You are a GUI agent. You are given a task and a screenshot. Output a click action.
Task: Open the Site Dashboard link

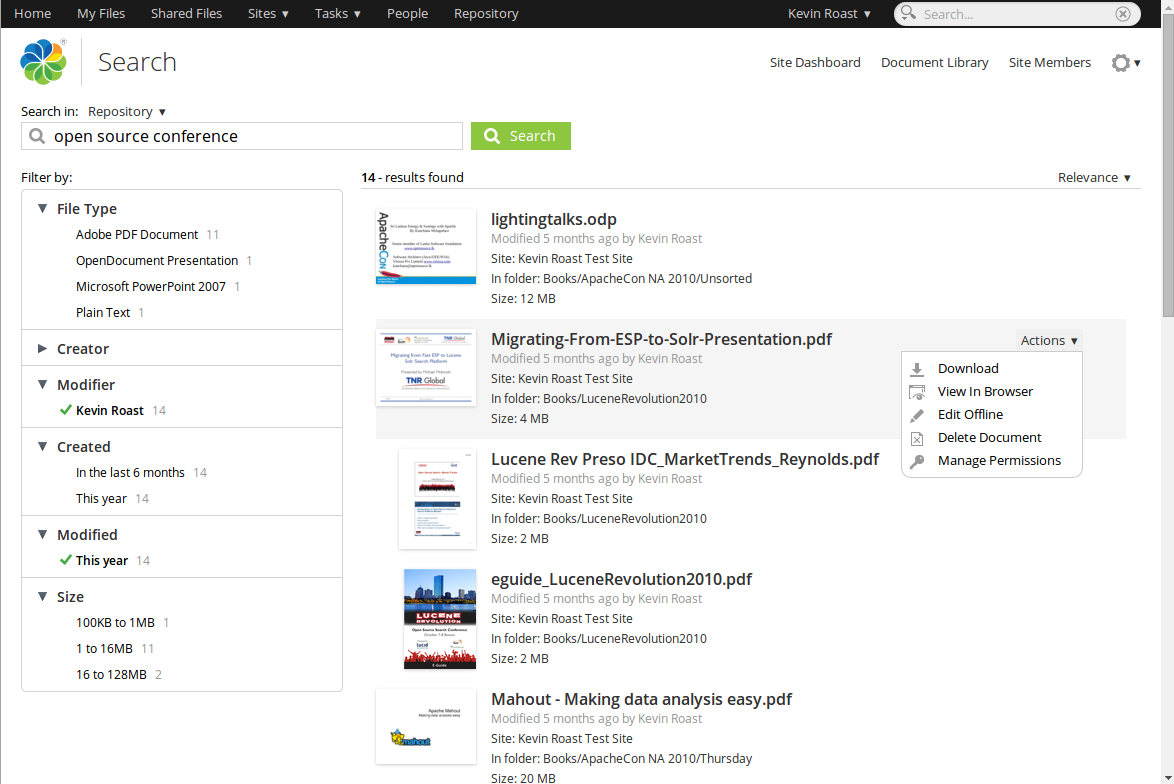point(815,63)
